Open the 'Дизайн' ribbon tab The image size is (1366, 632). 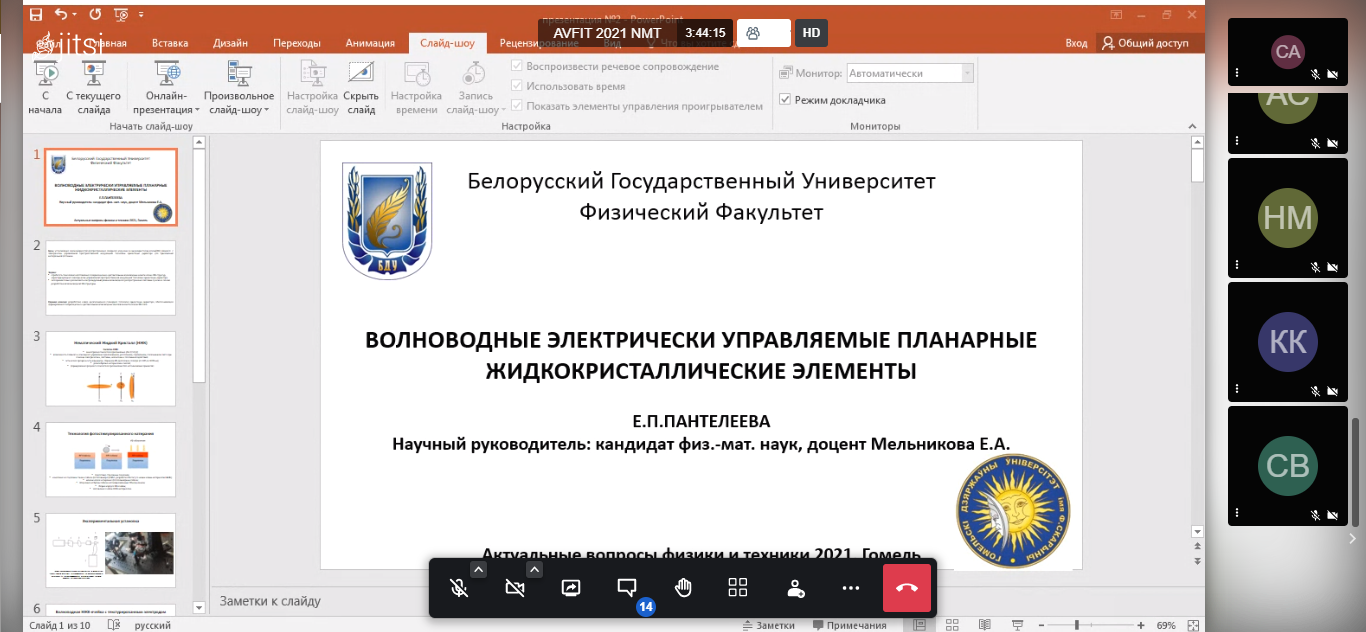(231, 43)
